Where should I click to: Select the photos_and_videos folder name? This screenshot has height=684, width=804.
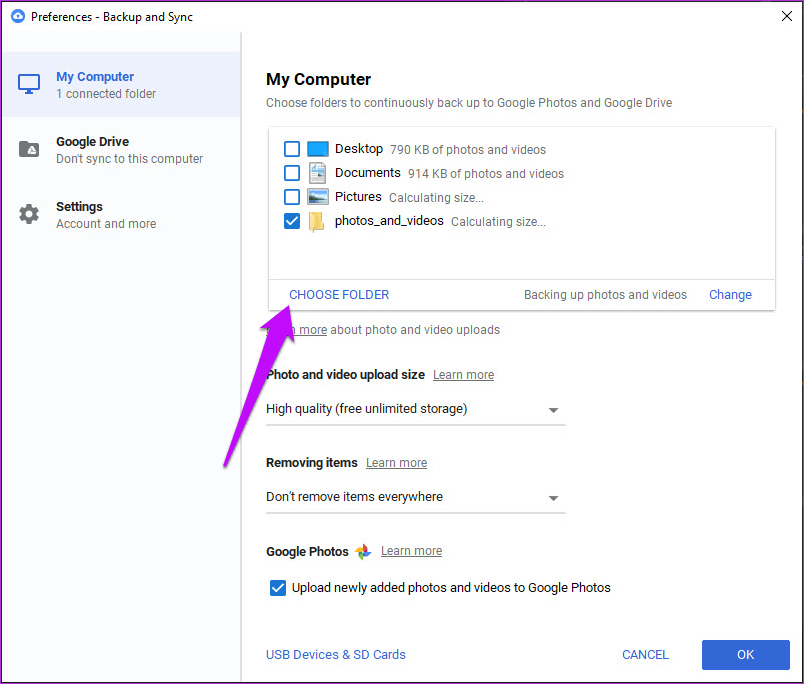pyautogui.click(x=389, y=221)
